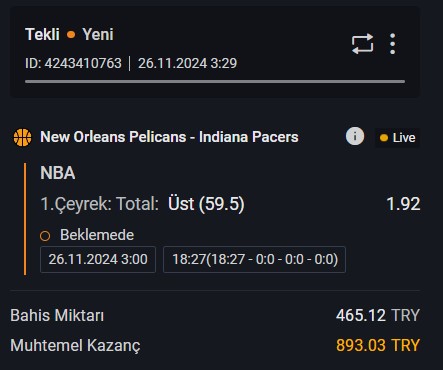Image resolution: width=443 pixels, height=370 pixels.
Task: Click the basketball sport icon
Action: pos(23,137)
